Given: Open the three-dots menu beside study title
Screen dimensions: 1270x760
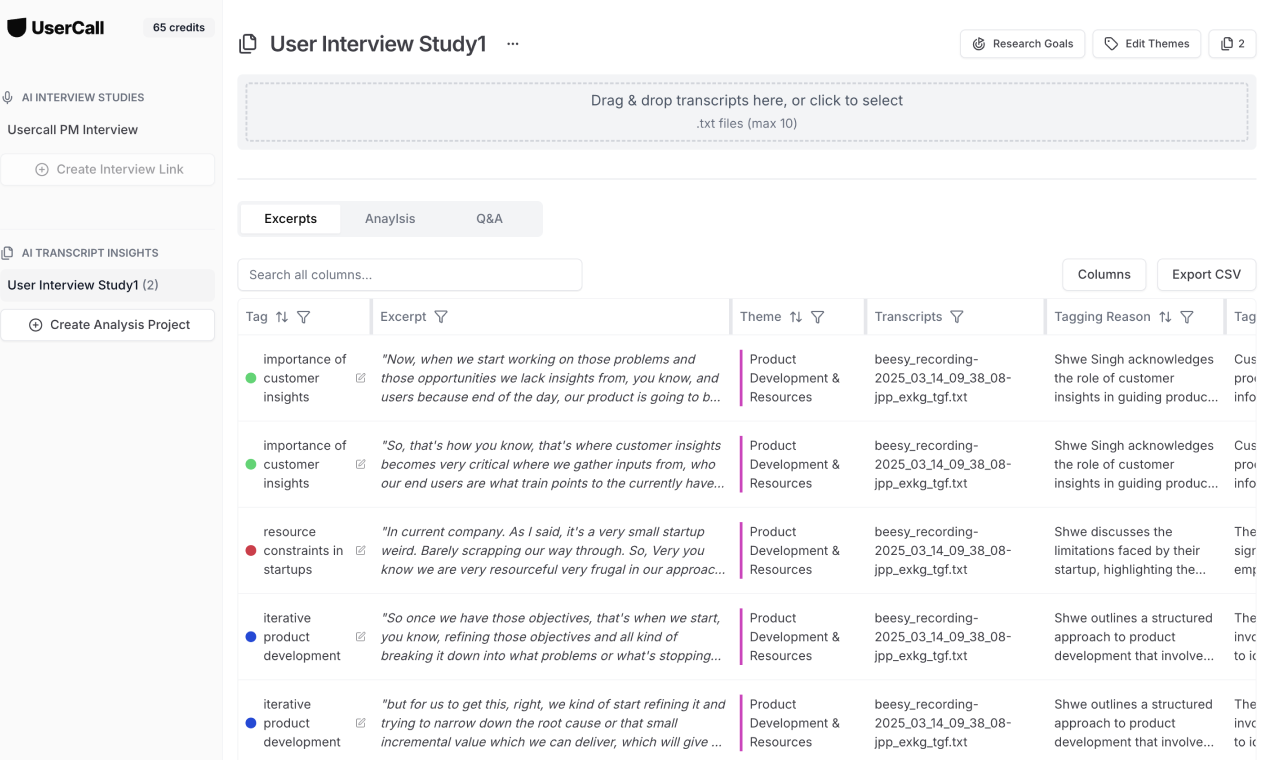Looking at the screenshot, I should click(x=513, y=44).
